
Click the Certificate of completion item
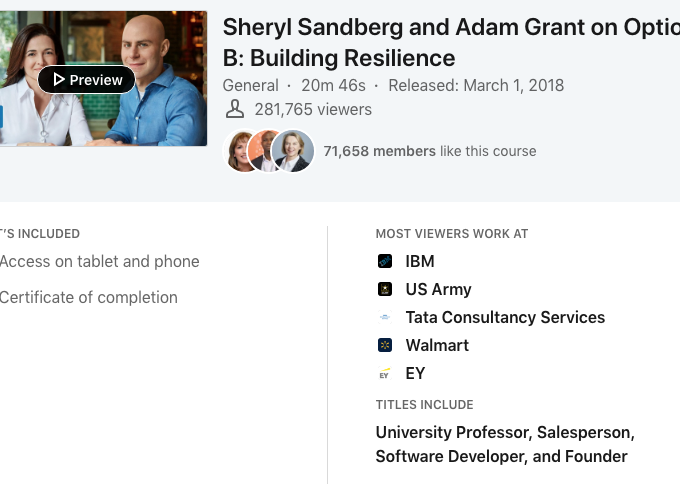coord(88,297)
